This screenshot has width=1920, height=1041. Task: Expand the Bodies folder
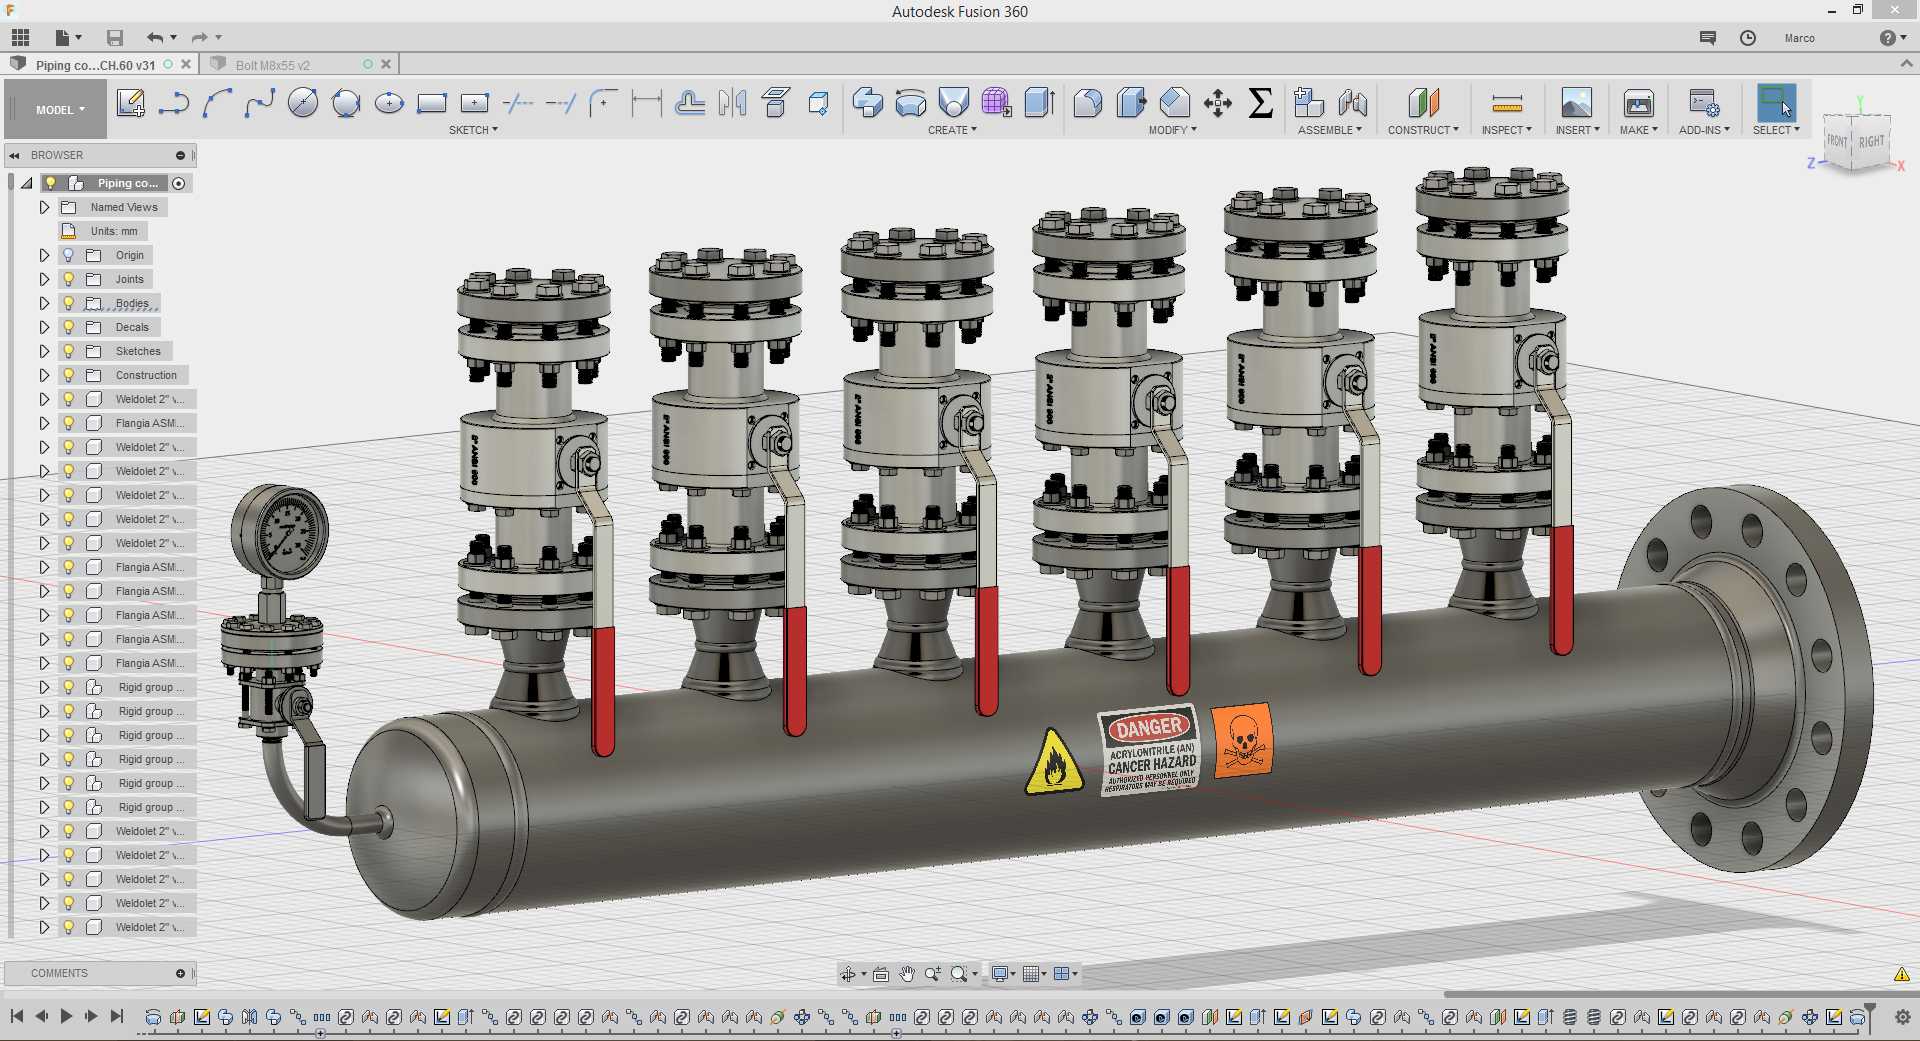[x=44, y=303]
